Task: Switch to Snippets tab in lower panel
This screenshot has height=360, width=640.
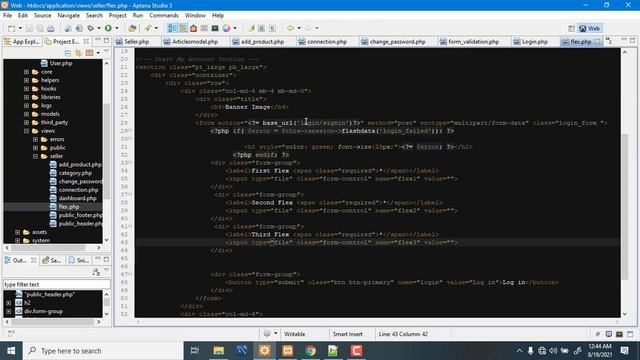Action: point(79,260)
